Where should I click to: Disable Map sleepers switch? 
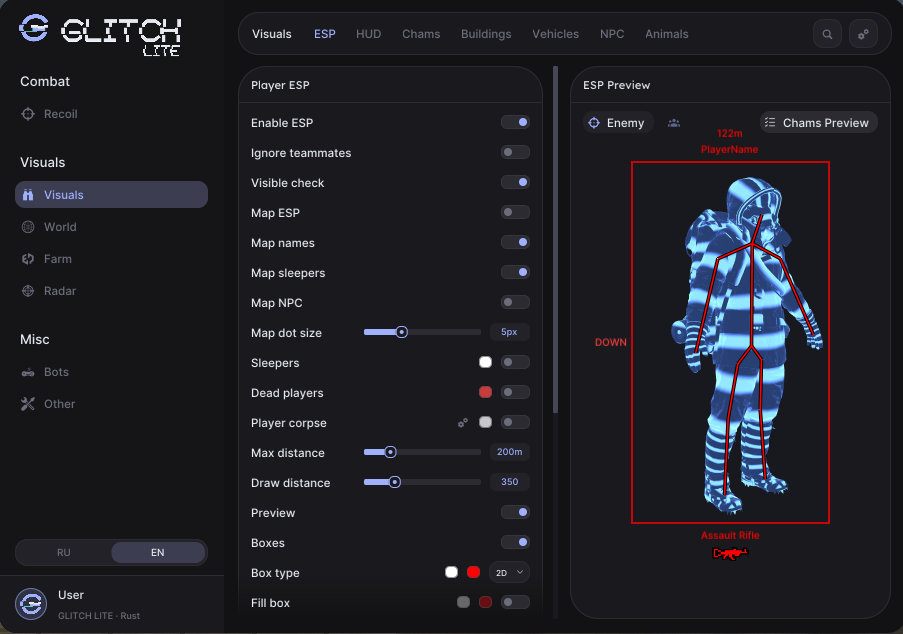tap(515, 272)
